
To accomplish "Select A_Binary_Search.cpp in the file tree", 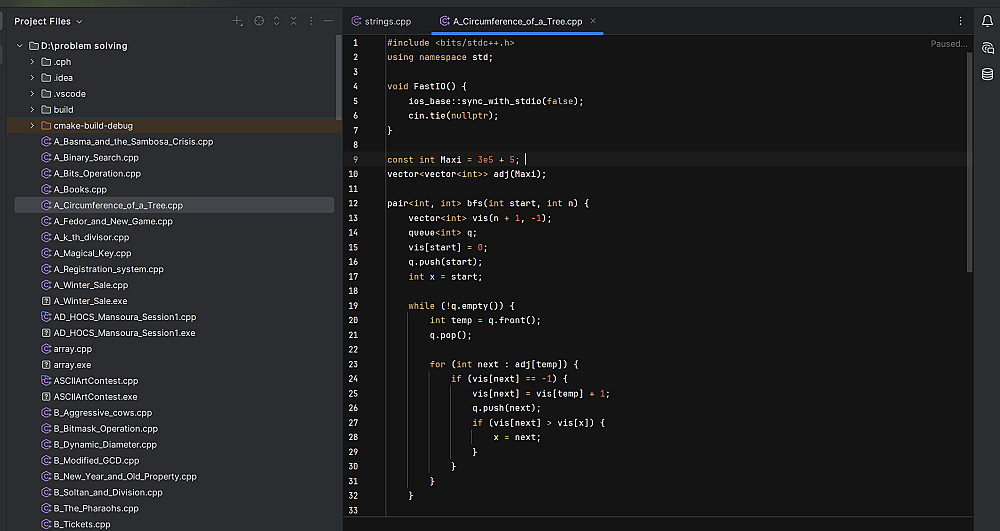I will (95, 158).
